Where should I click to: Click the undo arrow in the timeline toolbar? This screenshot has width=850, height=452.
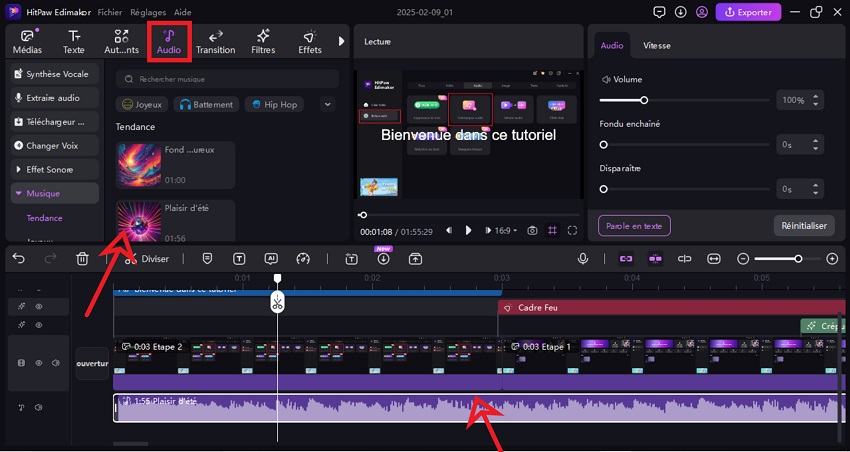[x=19, y=259]
